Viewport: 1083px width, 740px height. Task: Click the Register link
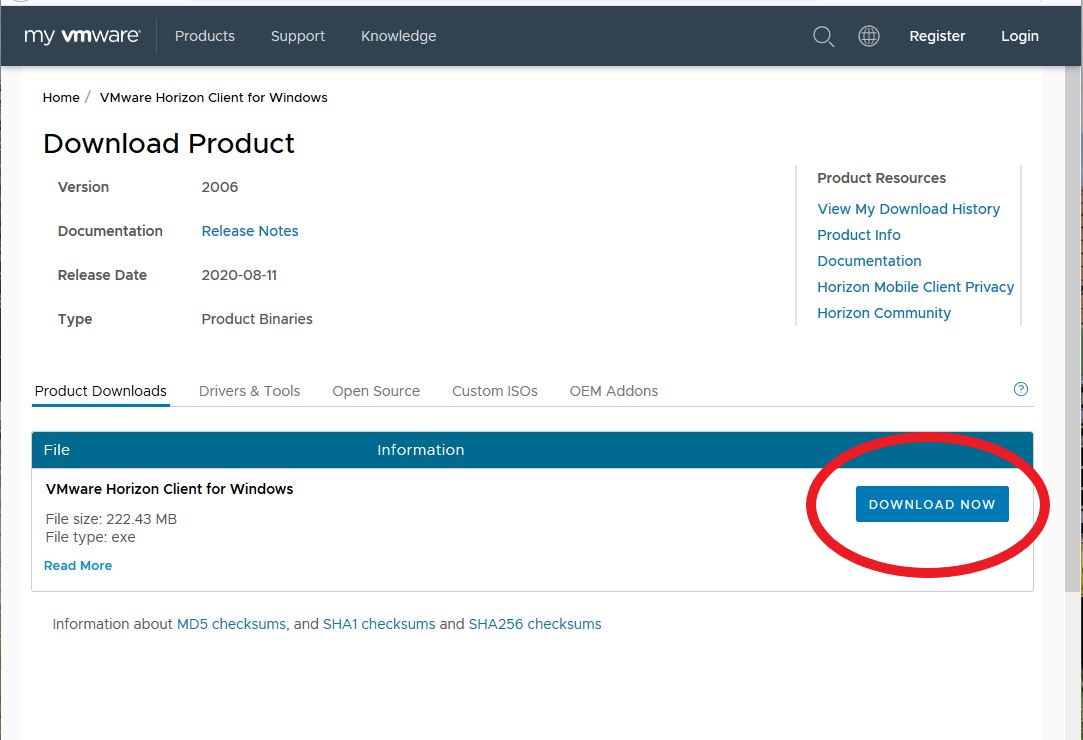pos(936,36)
